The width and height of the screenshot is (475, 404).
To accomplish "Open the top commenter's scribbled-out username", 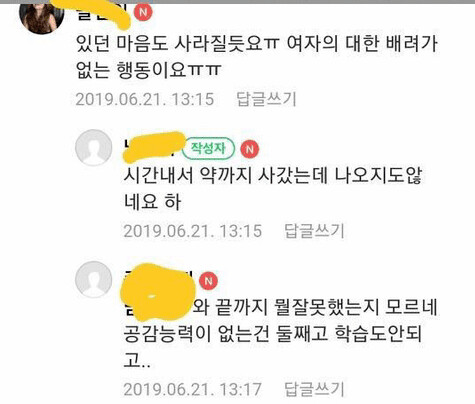I will (x=103, y=13).
